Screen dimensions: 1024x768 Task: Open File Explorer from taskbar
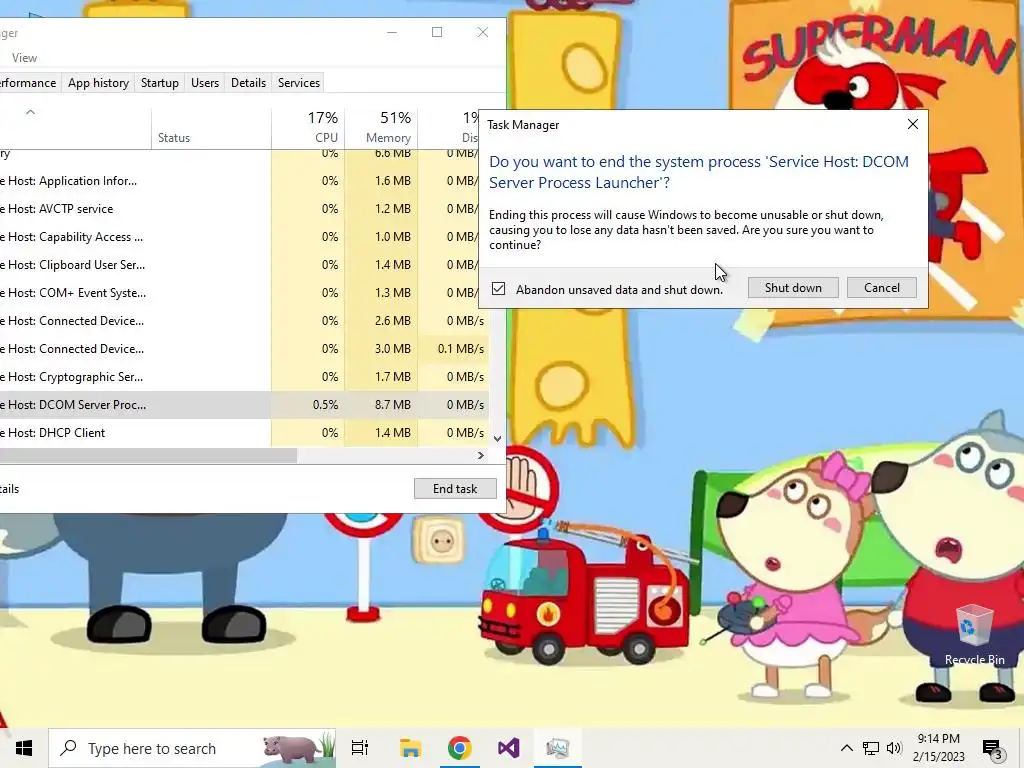click(x=410, y=748)
